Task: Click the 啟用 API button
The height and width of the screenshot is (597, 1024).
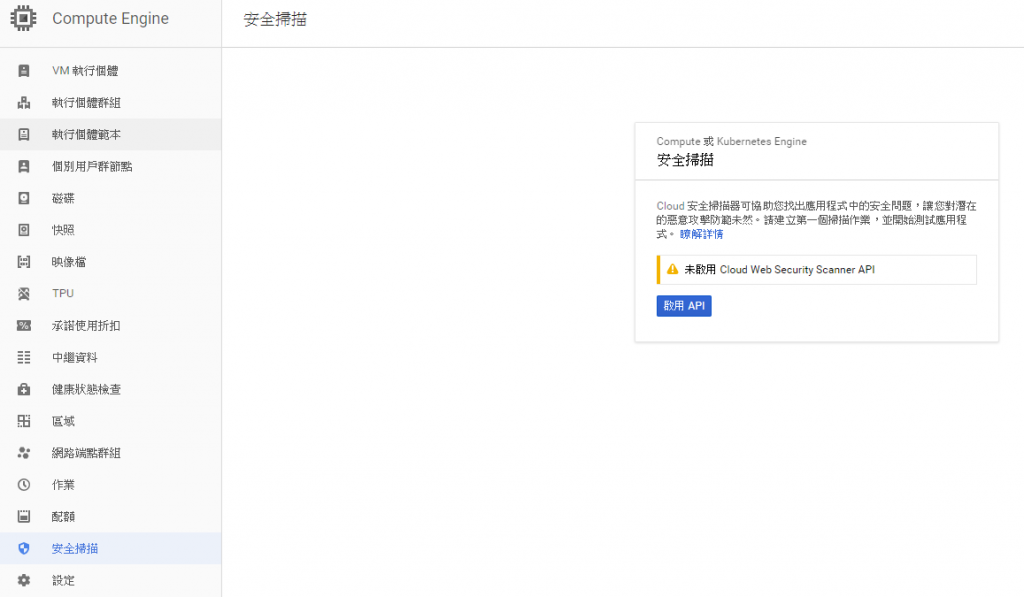Action: 684,306
